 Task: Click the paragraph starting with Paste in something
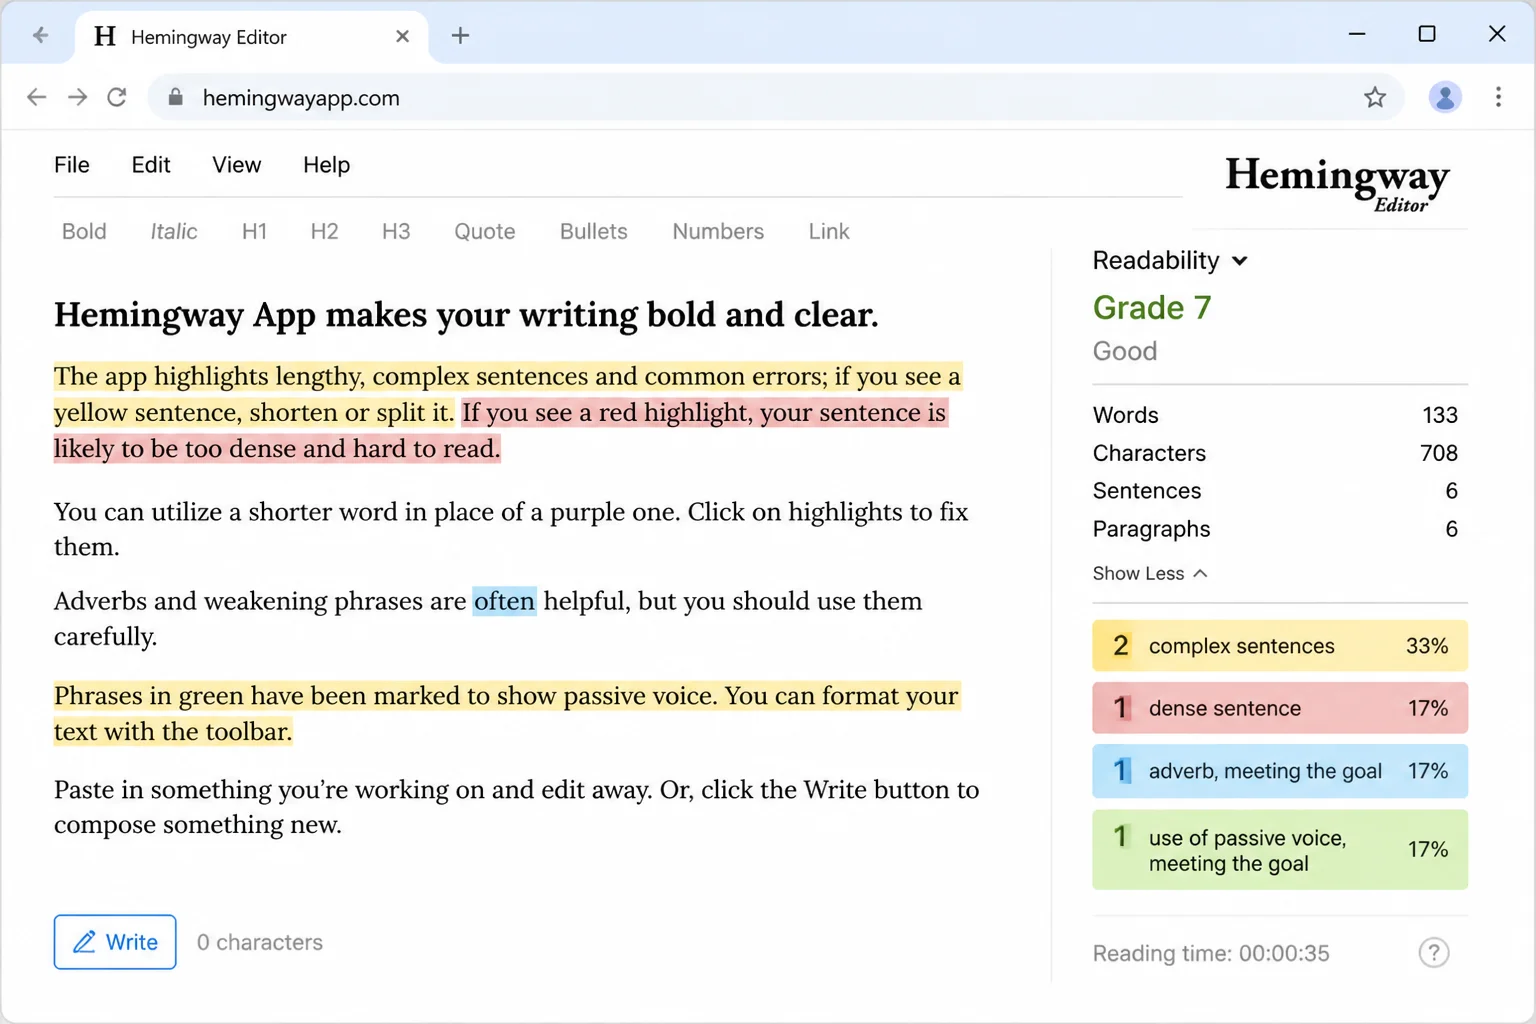[x=516, y=807]
